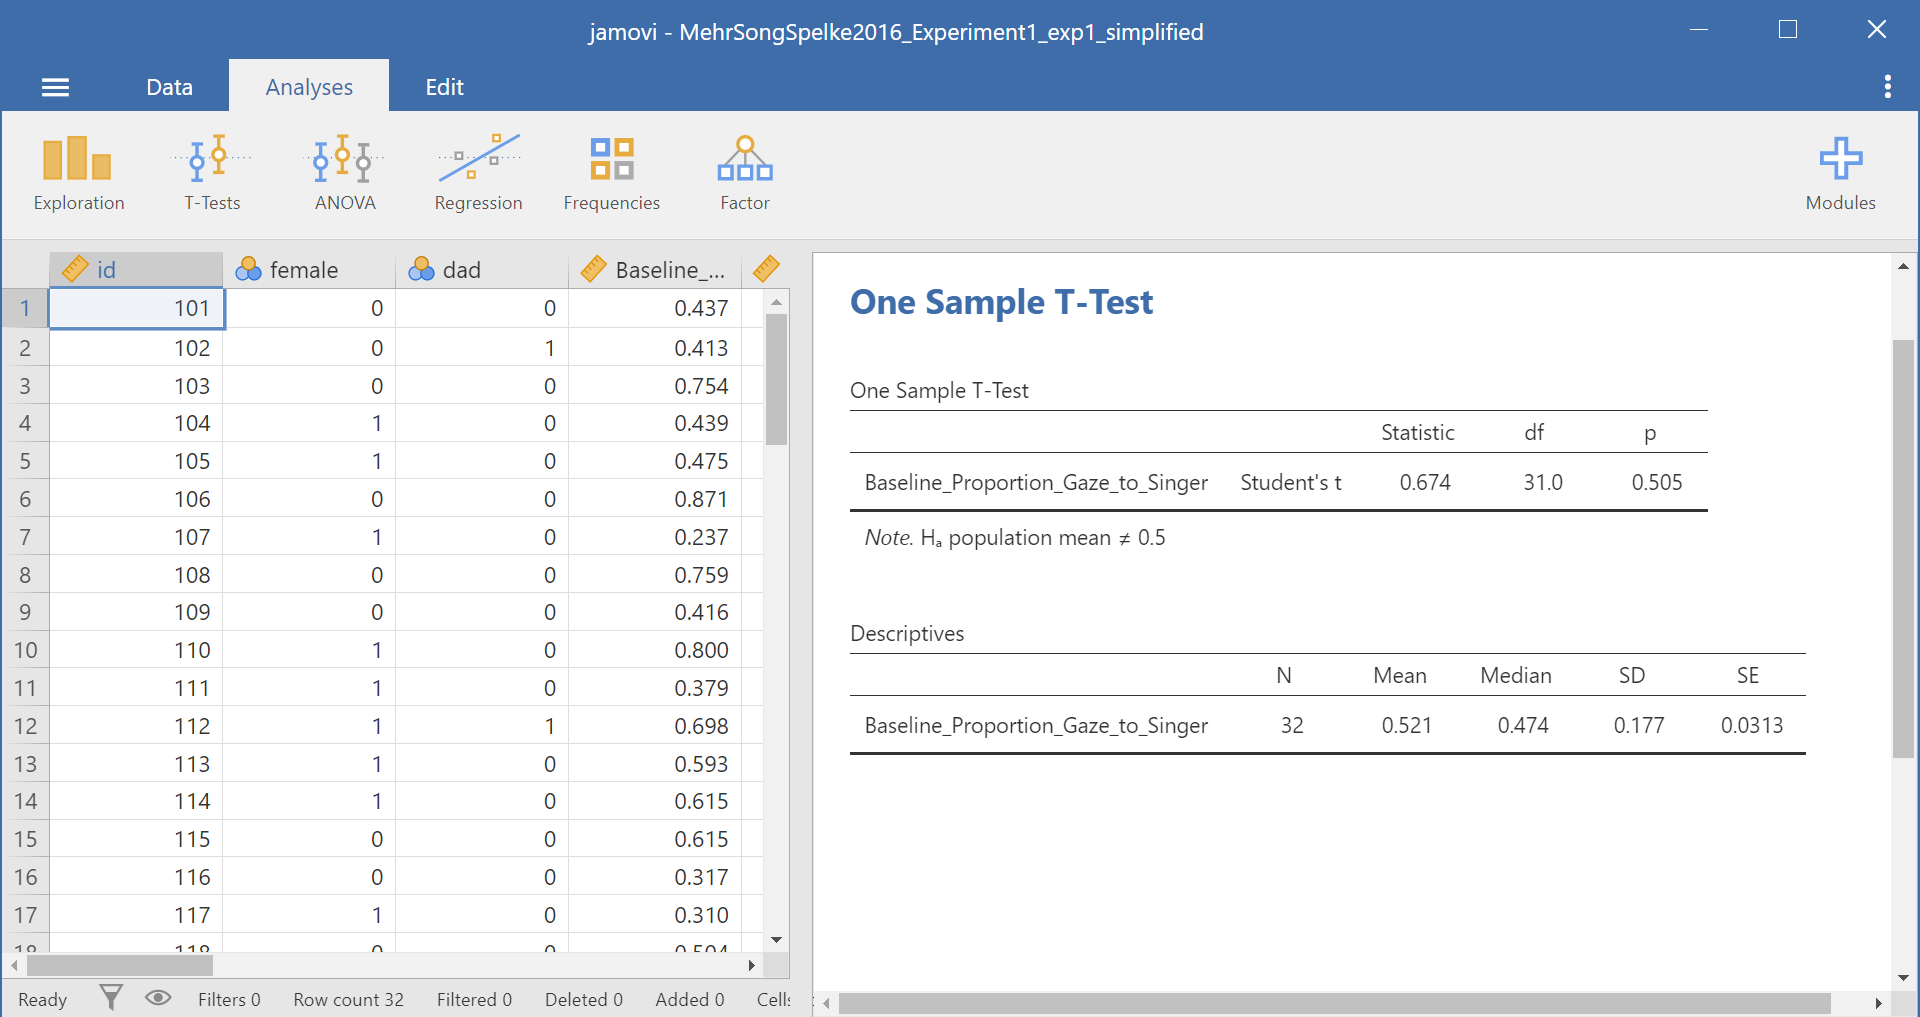Select cell containing id 101
Screen dimensions: 1920x1017
137,308
